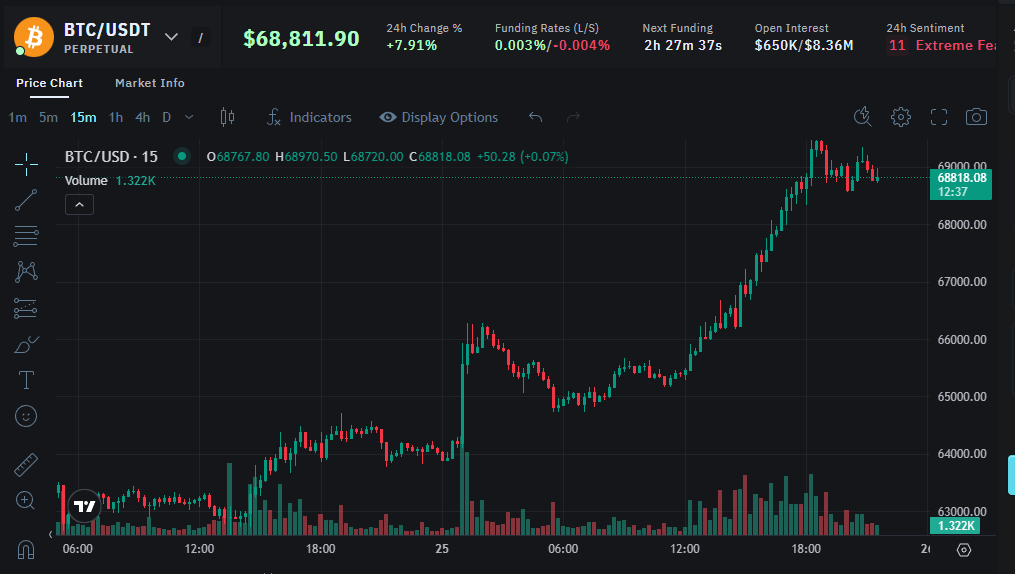Image resolution: width=1015 pixels, height=574 pixels.
Task: Collapse the drawing toolbar with left arrow
Action: [x=50, y=535]
